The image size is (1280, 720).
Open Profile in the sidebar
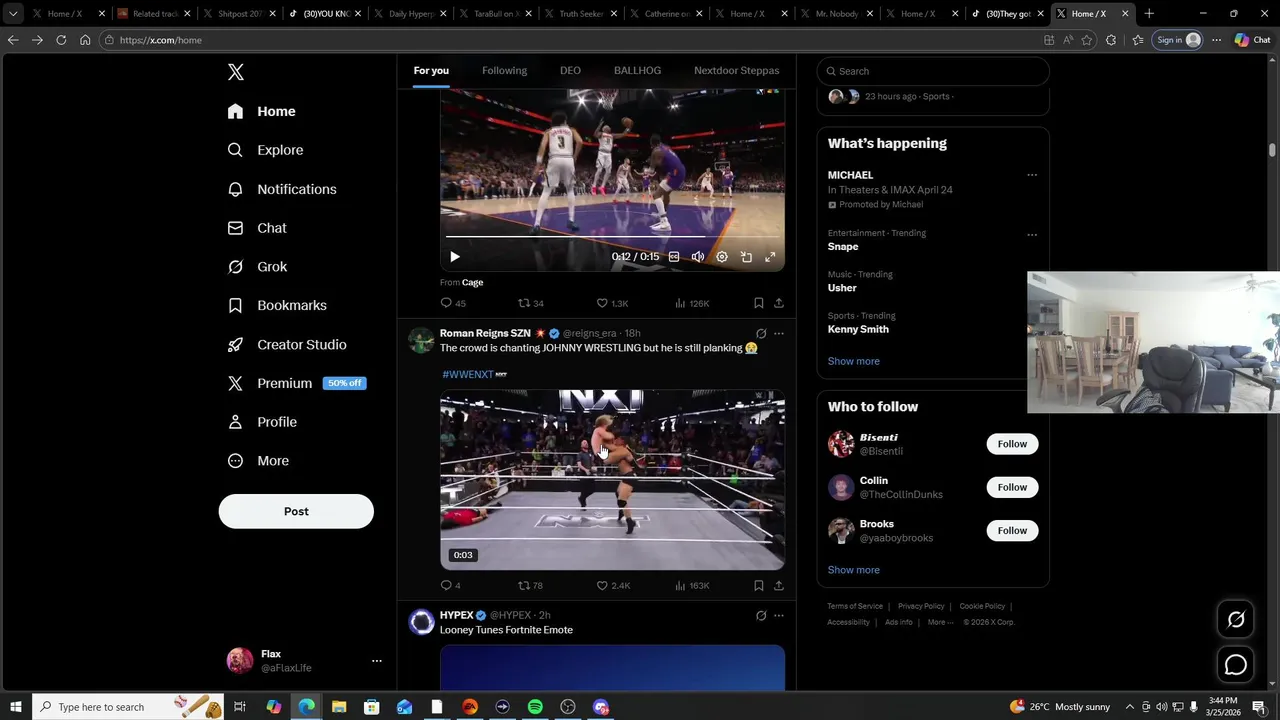[262, 422]
